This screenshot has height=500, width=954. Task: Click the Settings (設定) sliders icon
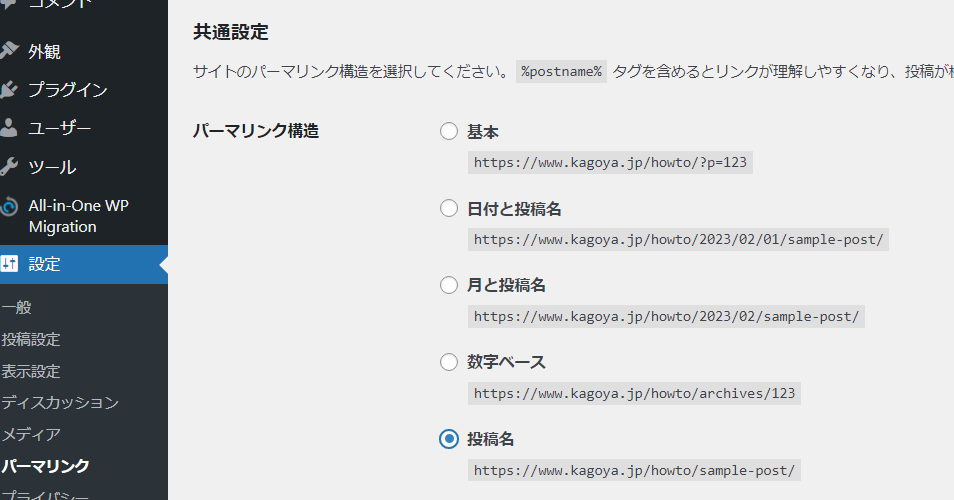9,264
